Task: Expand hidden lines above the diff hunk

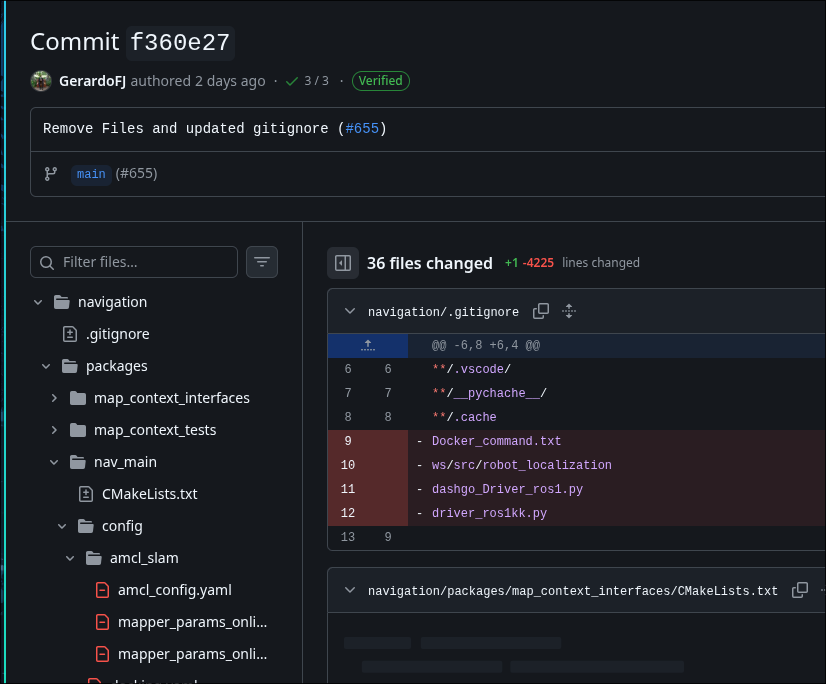Action: (x=367, y=345)
